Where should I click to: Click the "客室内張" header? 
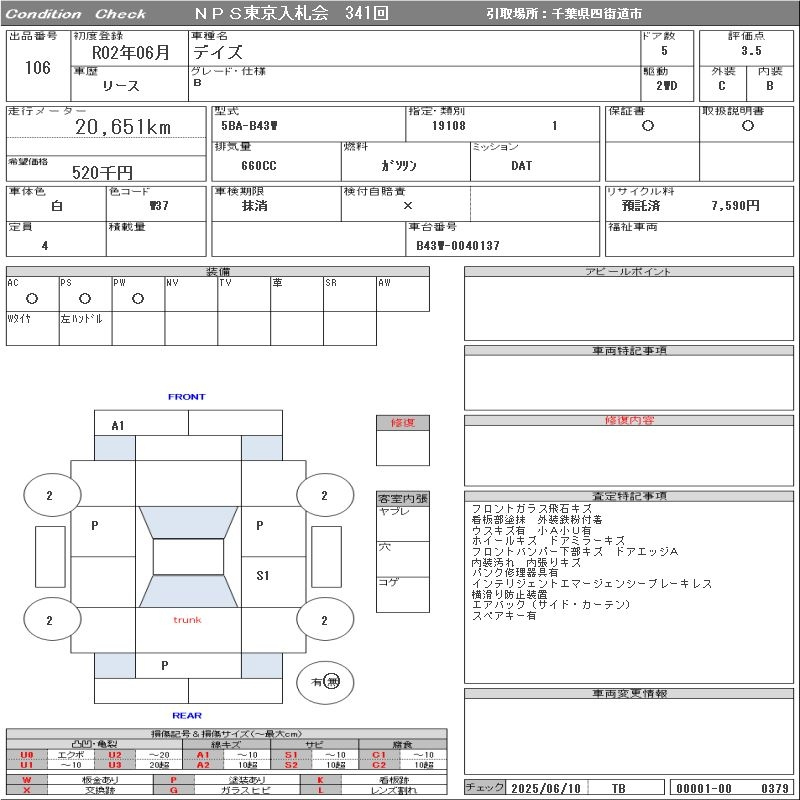(403, 498)
